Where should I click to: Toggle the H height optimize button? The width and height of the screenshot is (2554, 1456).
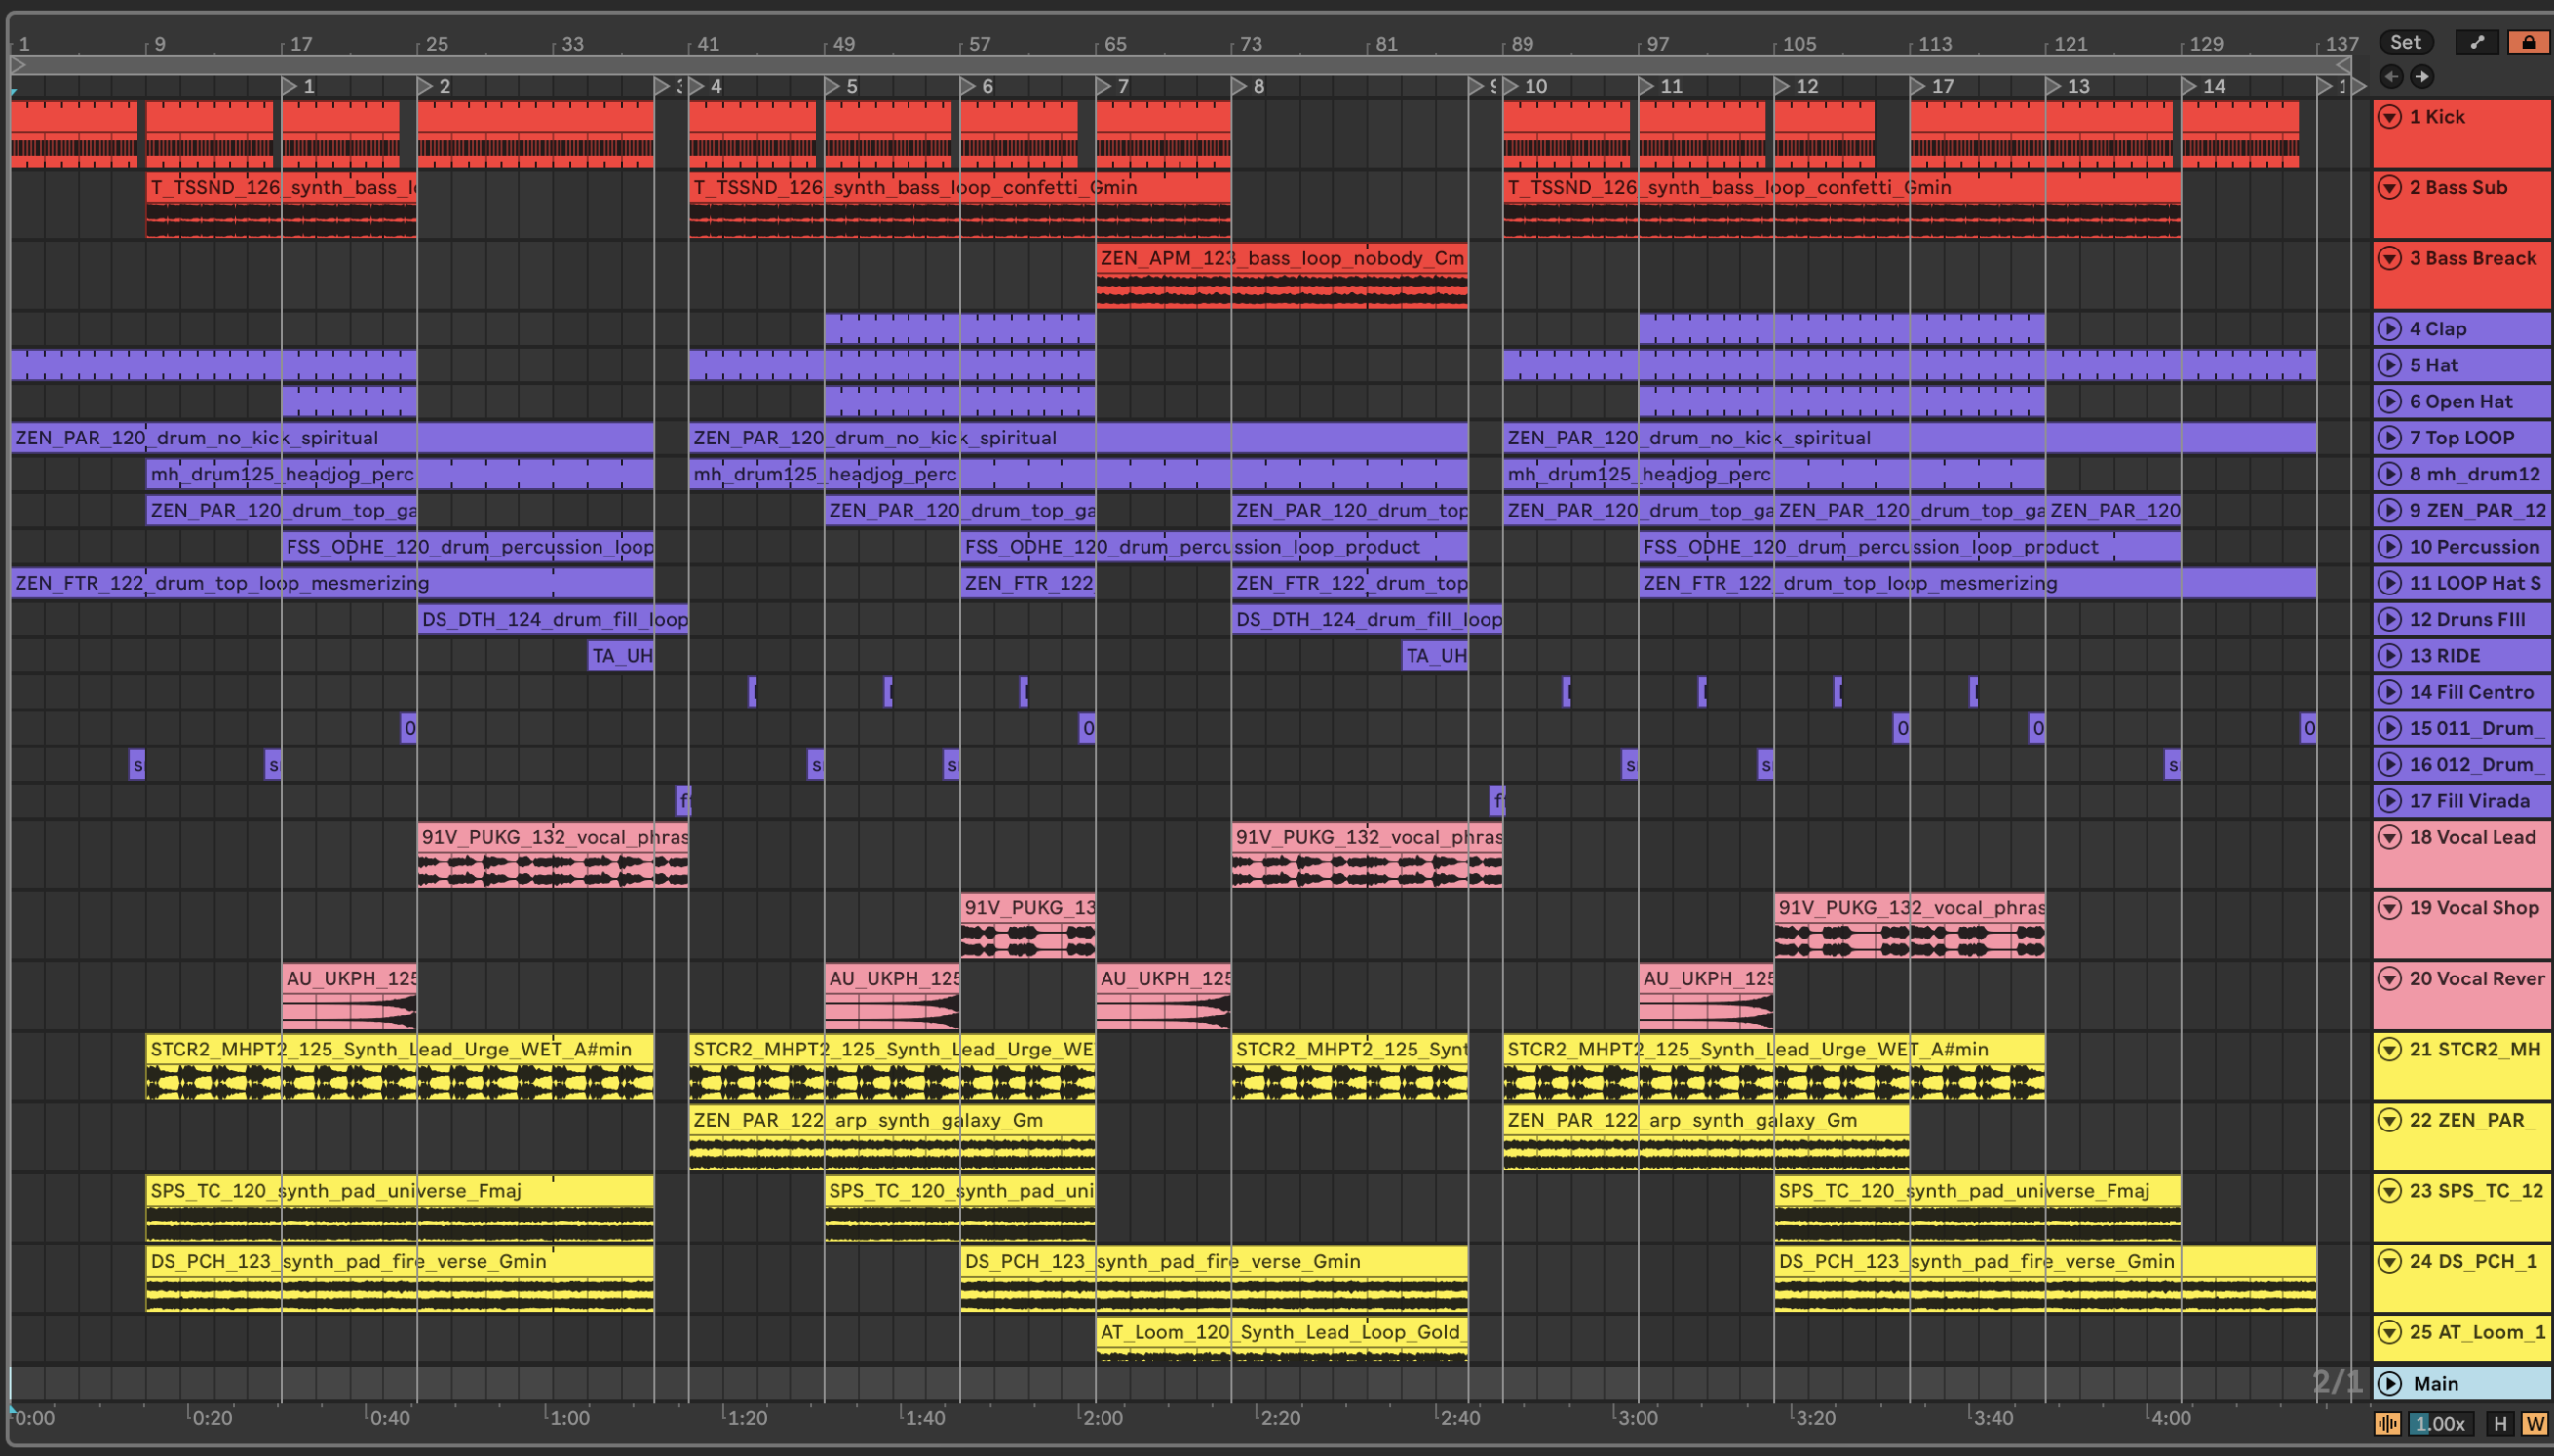pyautogui.click(x=2500, y=1423)
